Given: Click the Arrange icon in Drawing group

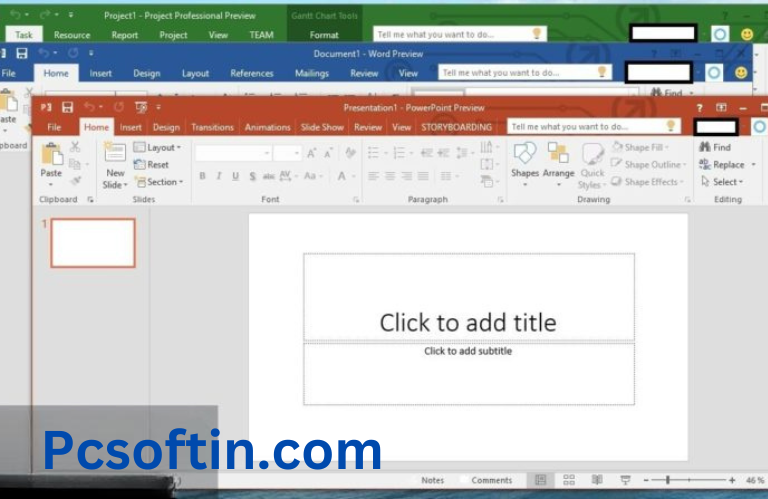Looking at the screenshot, I should point(558,153).
